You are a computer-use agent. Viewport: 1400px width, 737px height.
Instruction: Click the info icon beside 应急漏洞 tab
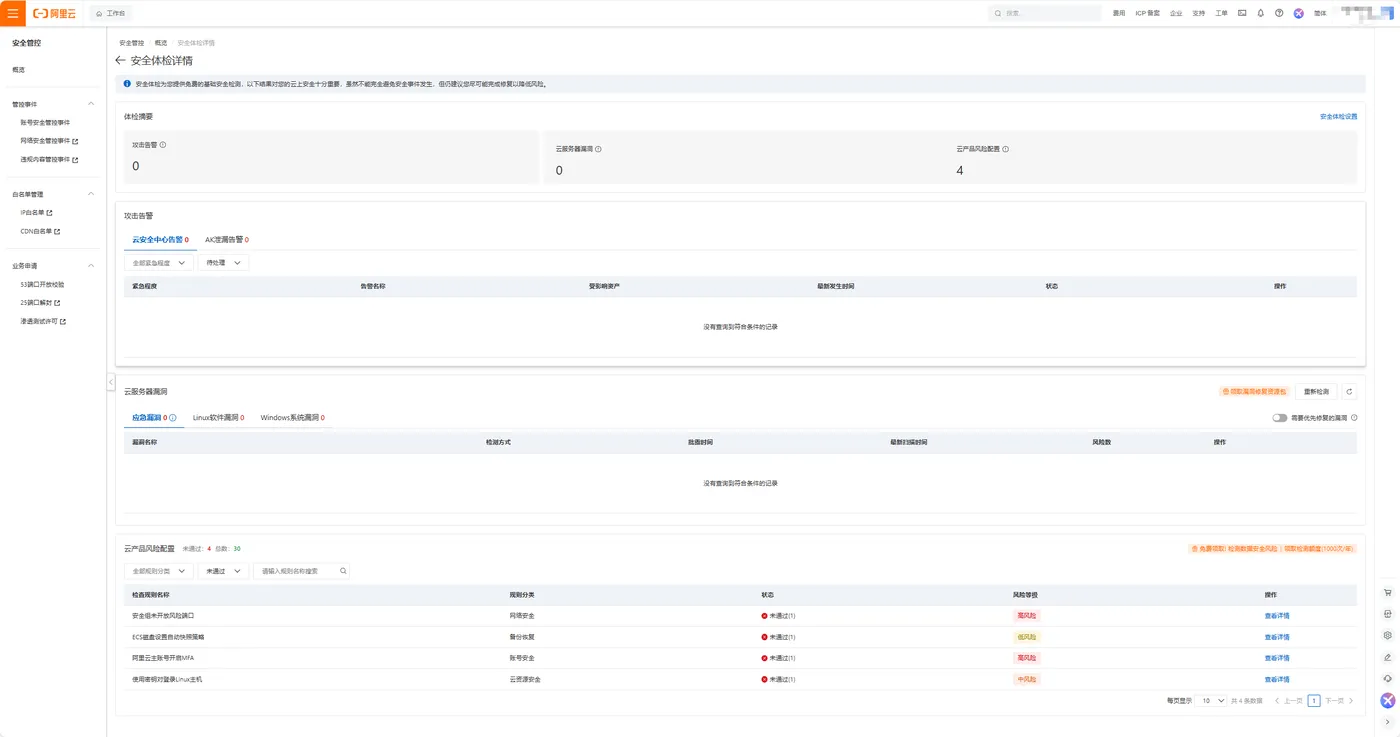[x=173, y=418]
